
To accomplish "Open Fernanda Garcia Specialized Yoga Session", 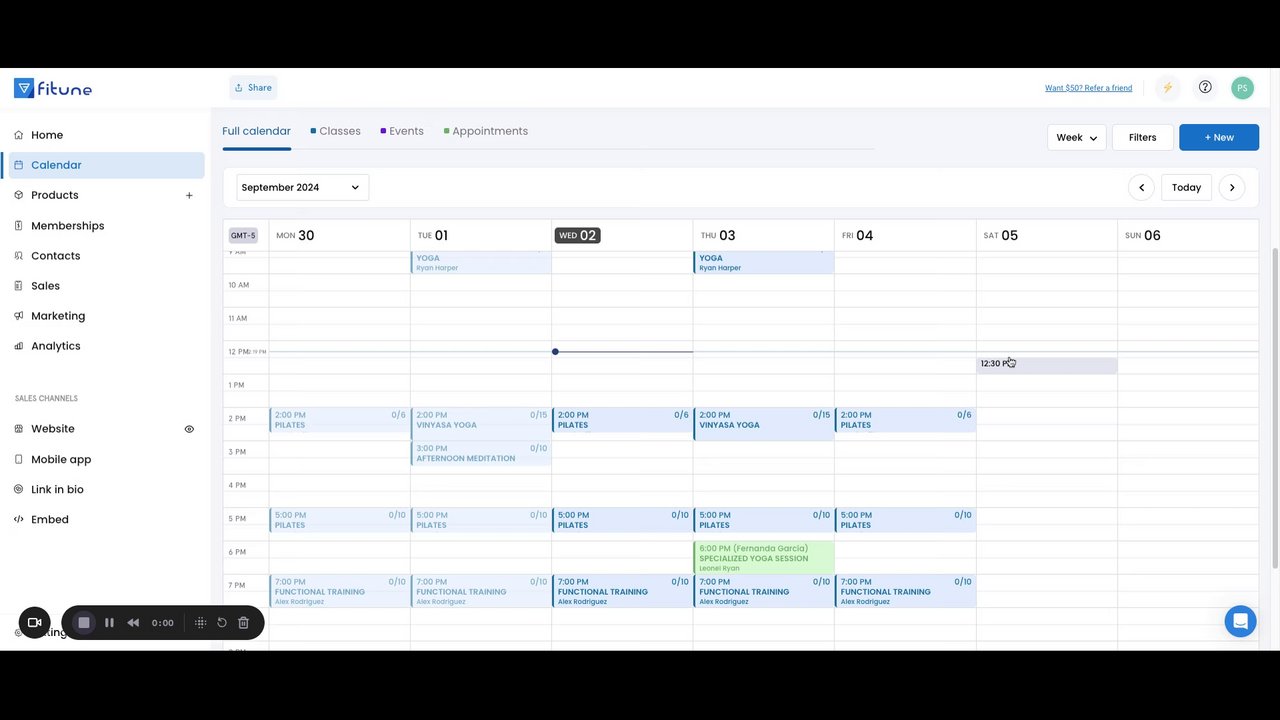I will (764, 558).
